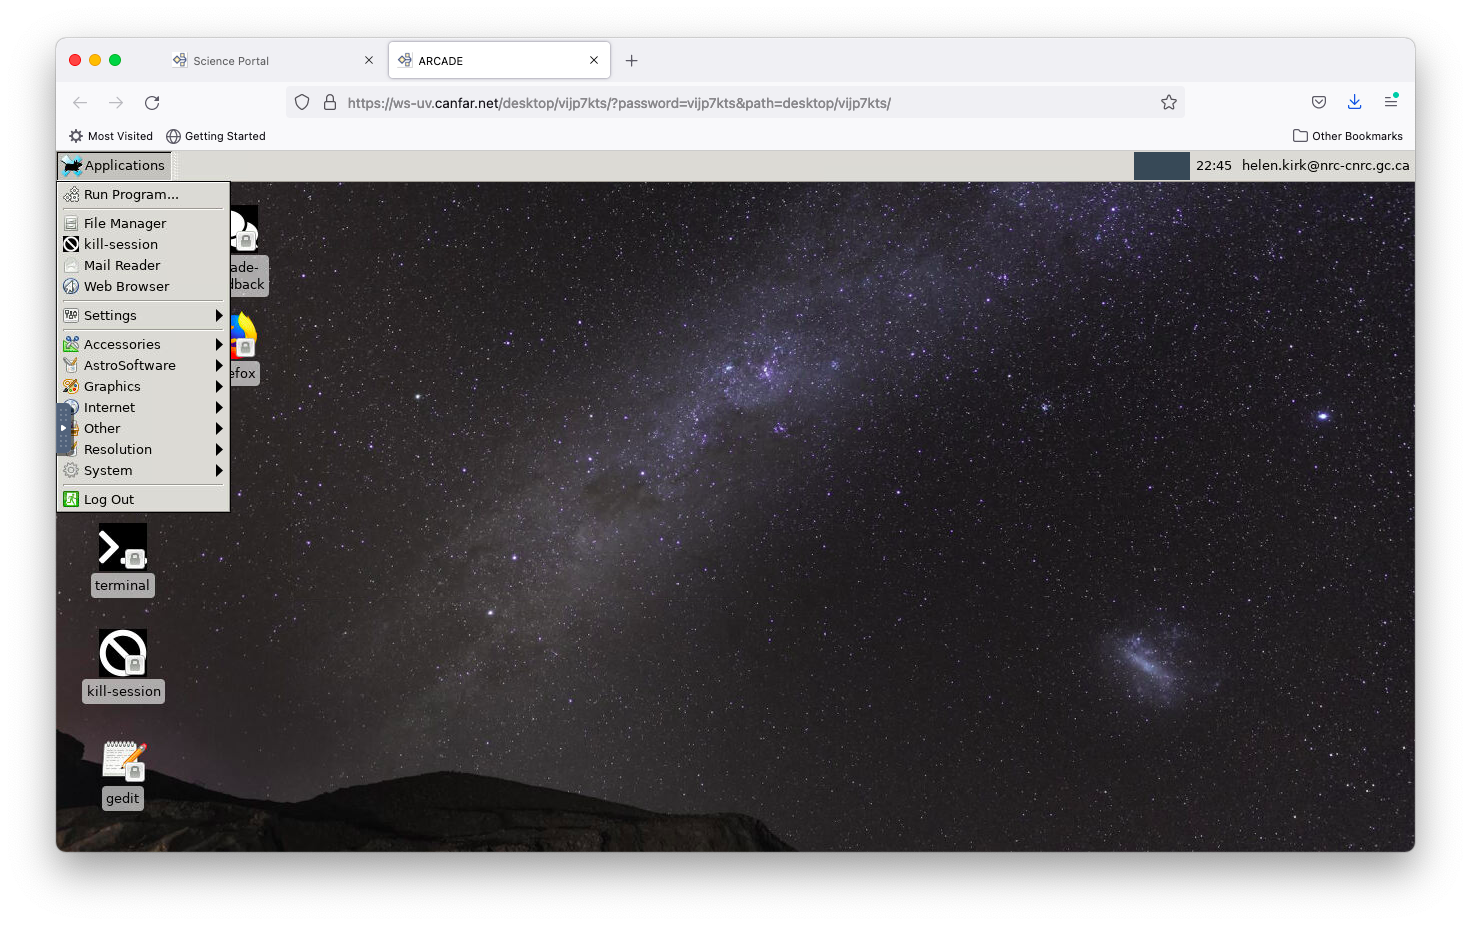Close the ARCADE tab
Viewport: 1471px width, 926px height.
(594, 60)
